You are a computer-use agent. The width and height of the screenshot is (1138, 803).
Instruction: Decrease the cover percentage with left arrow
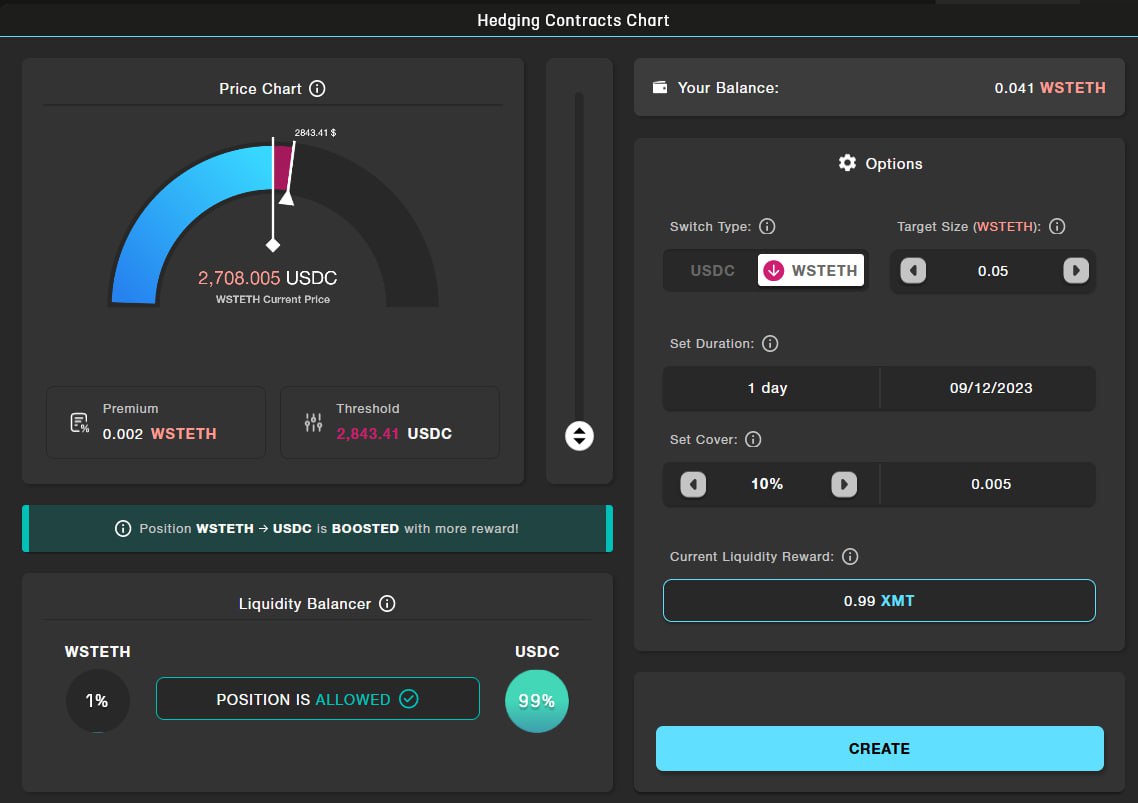tap(693, 485)
